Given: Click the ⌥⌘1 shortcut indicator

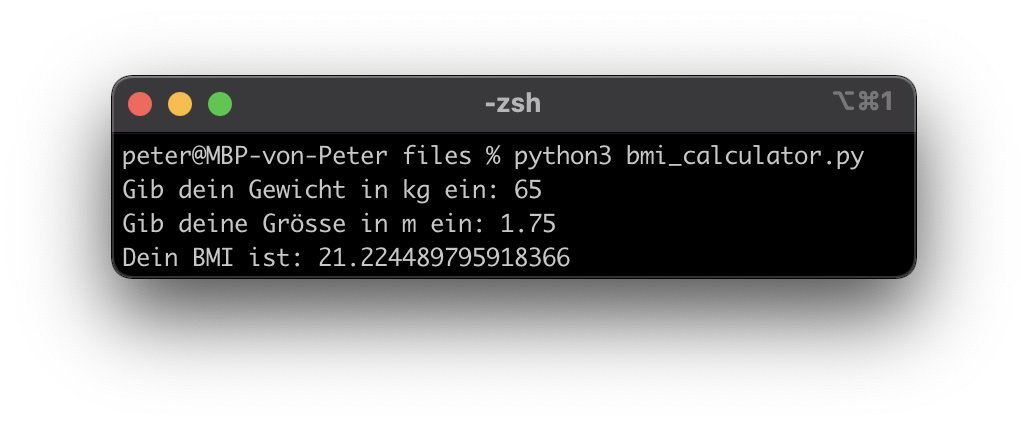Looking at the screenshot, I should click(x=862, y=102).
